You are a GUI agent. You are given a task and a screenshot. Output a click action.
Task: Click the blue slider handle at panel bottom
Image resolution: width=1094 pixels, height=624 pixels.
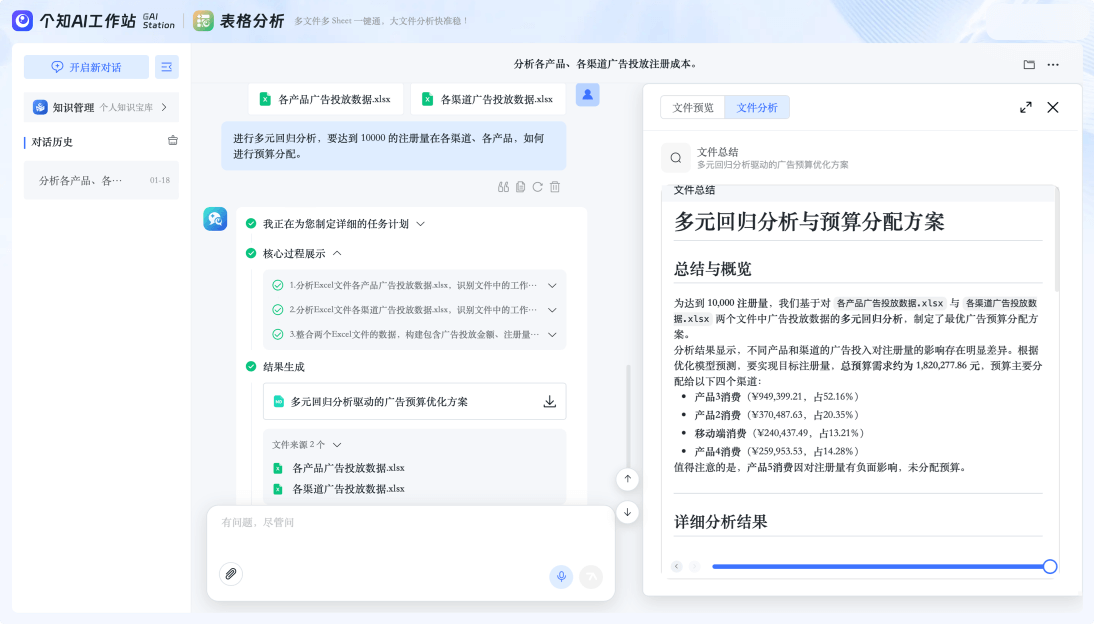[1050, 567]
